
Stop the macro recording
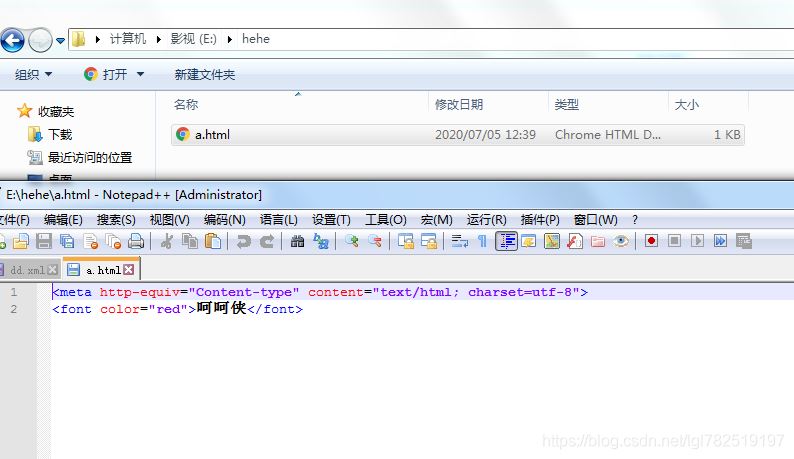[674, 241]
